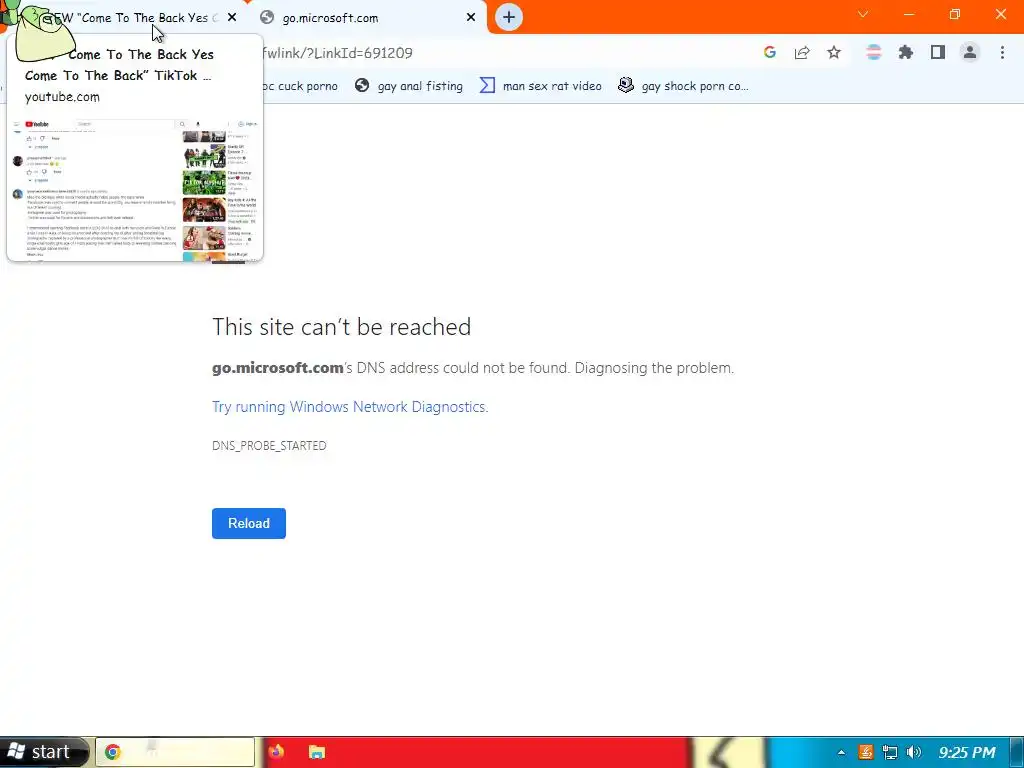The width and height of the screenshot is (1024, 768).
Task: Click the volume speaker tray icon
Action: coord(914,752)
